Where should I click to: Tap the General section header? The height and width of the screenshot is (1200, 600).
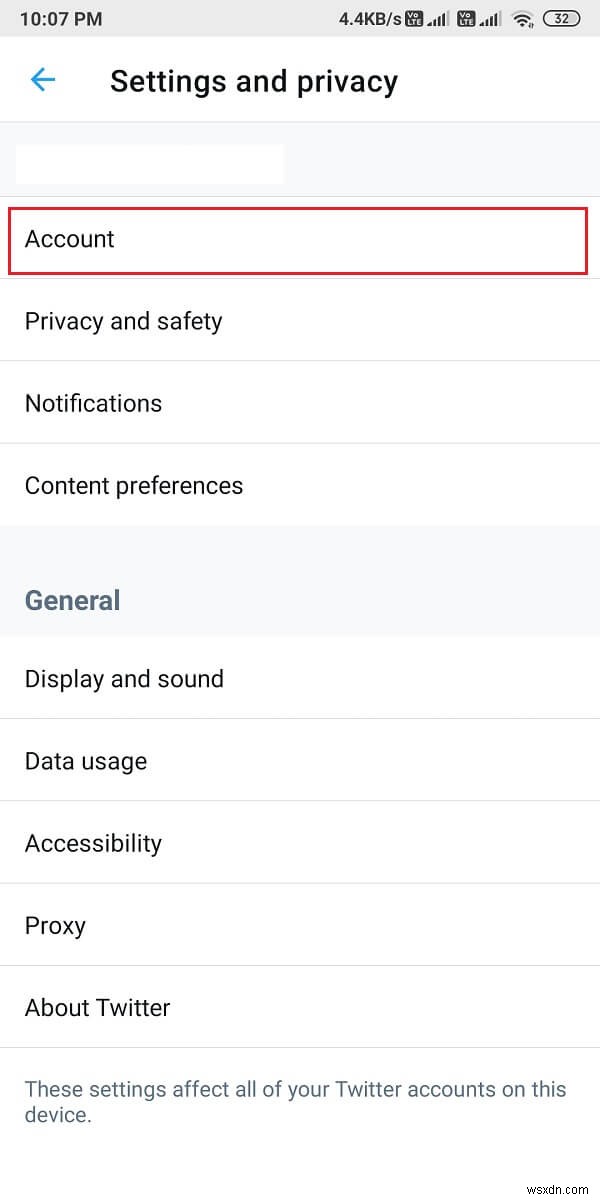click(x=72, y=600)
